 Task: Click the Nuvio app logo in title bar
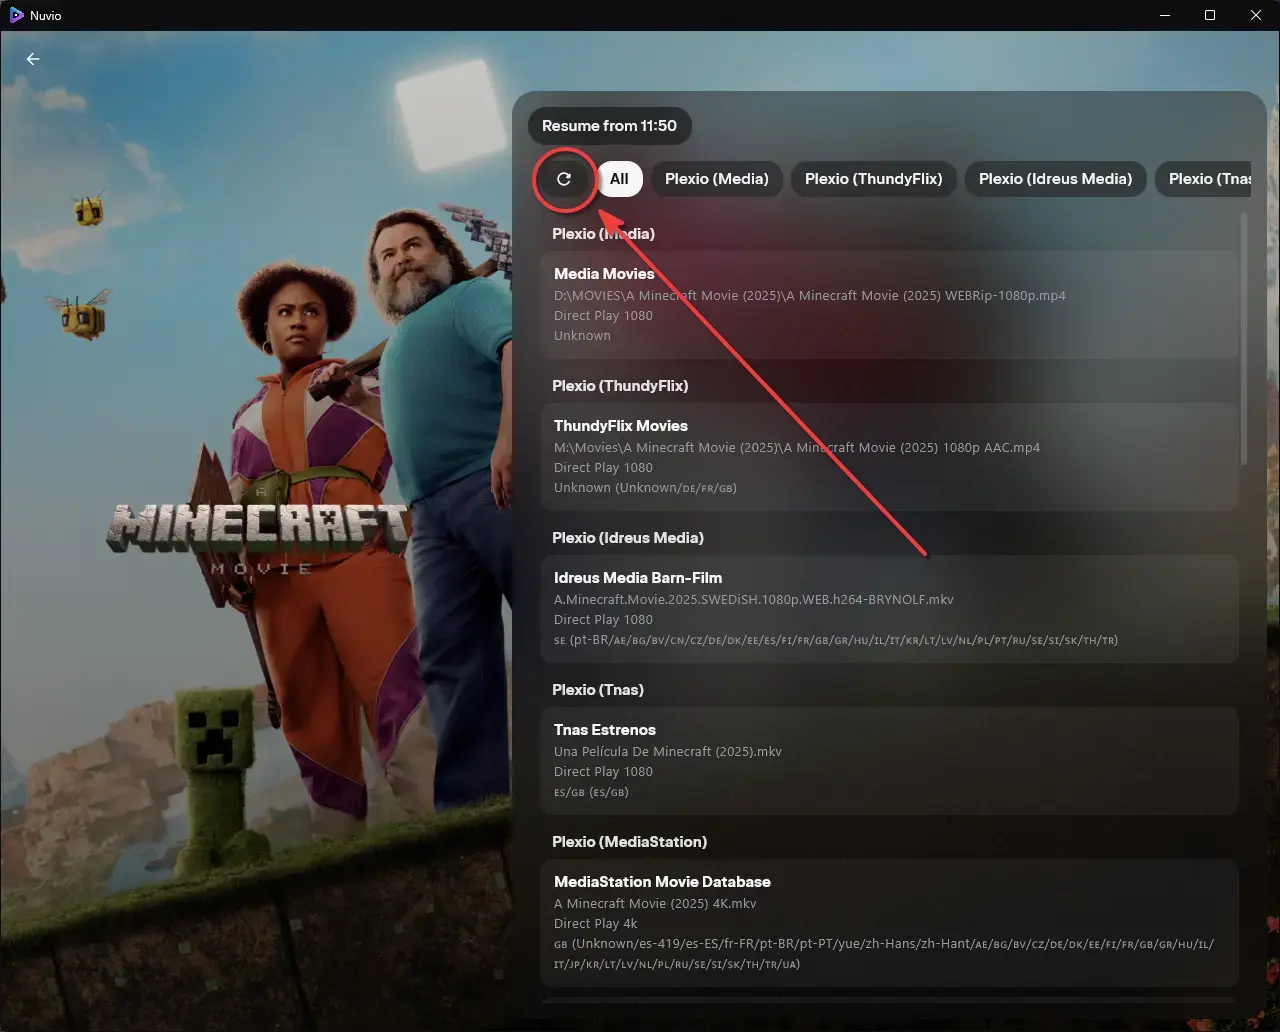point(16,15)
